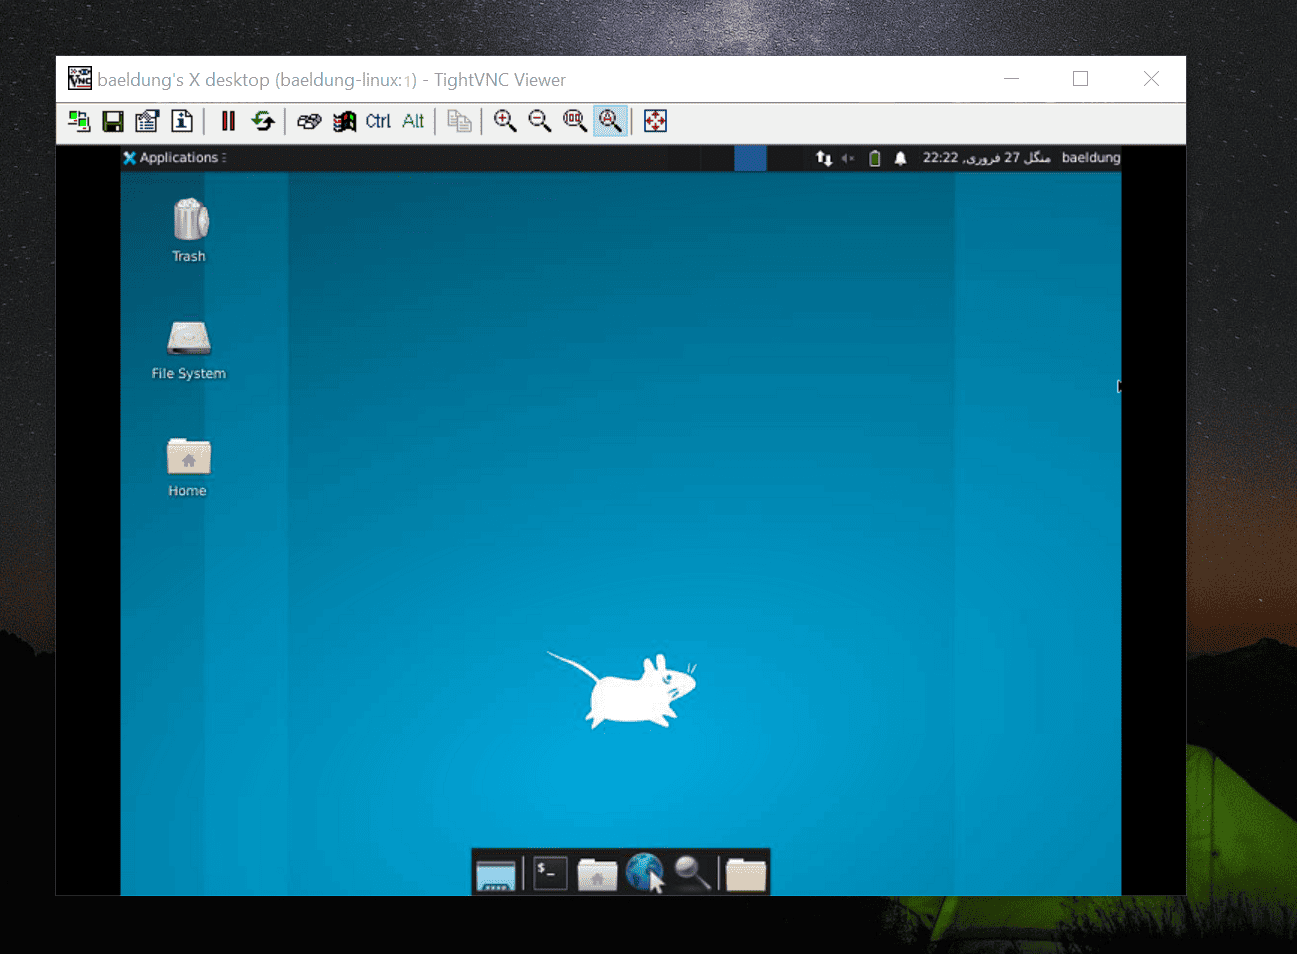Request full screen refresh
This screenshot has height=954, width=1297.
pos(263,121)
